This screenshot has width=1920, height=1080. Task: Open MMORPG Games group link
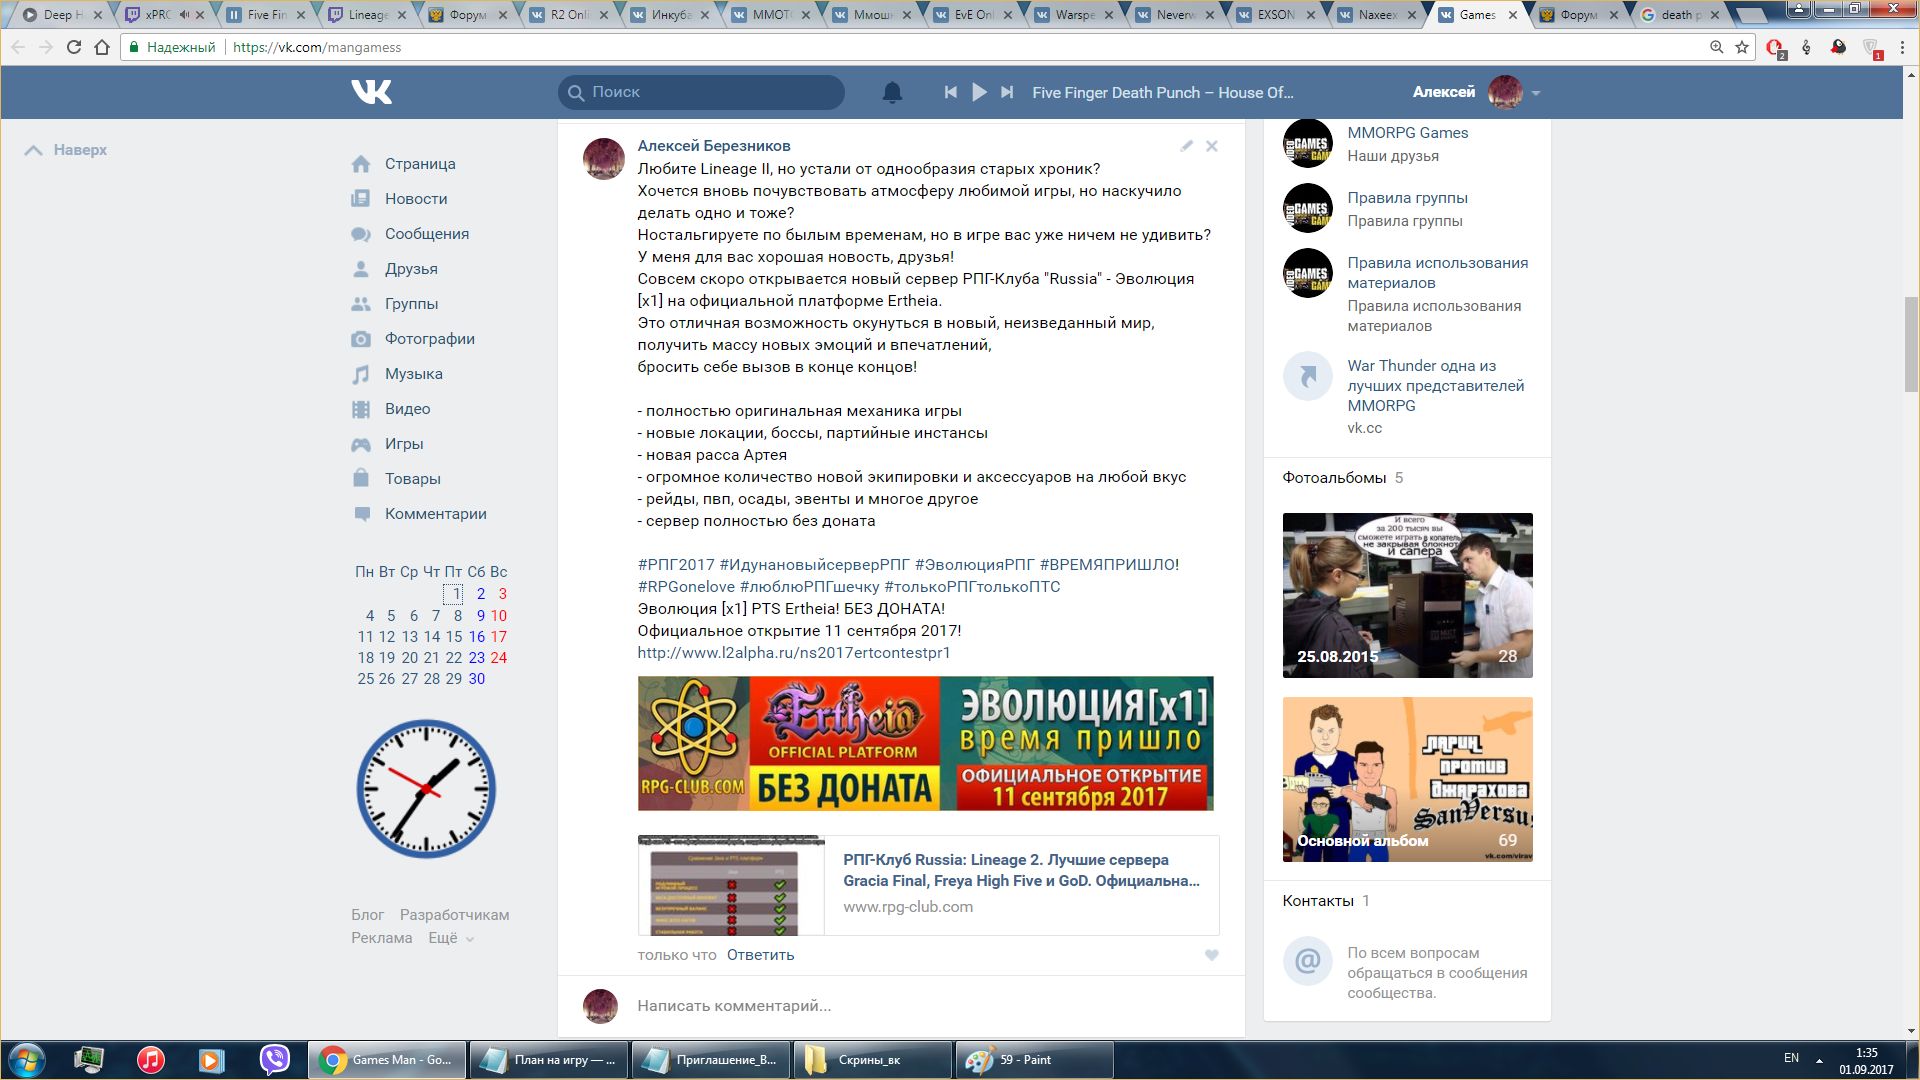[x=1407, y=133]
